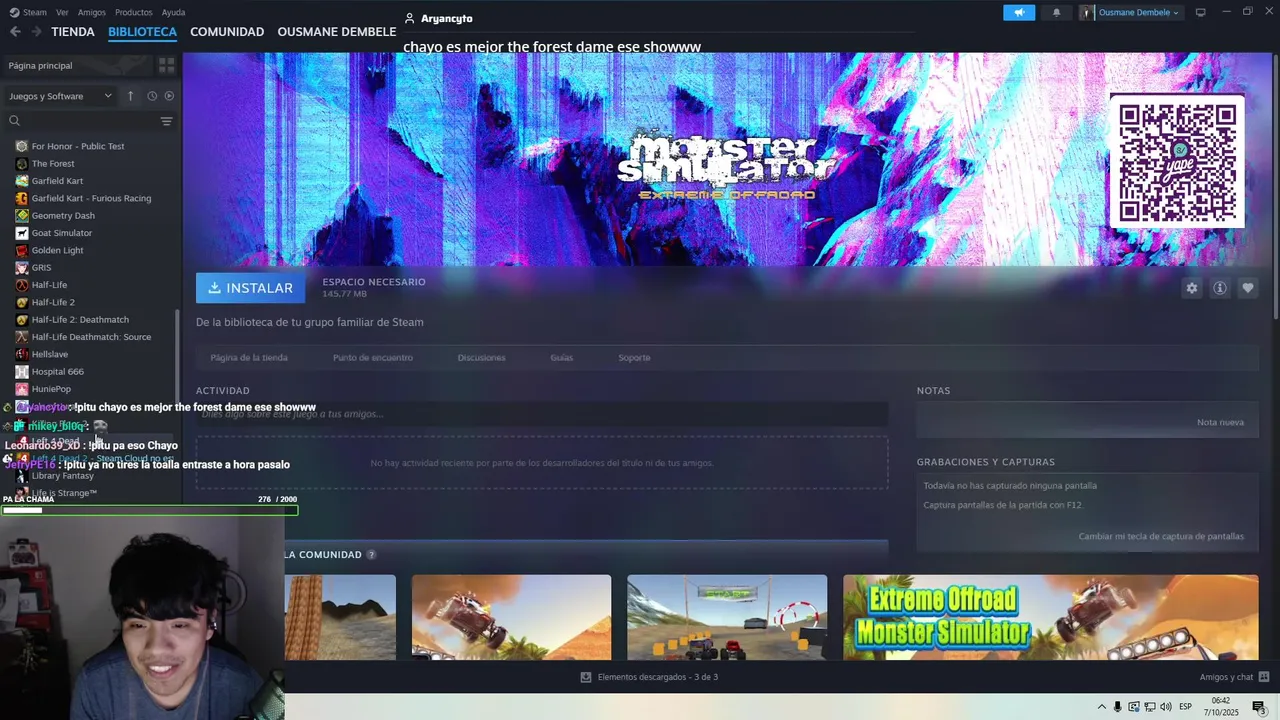The image size is (1280, 720).
Task: Enter Big Picture mode via monitor icon
Action: (1201, 12)
